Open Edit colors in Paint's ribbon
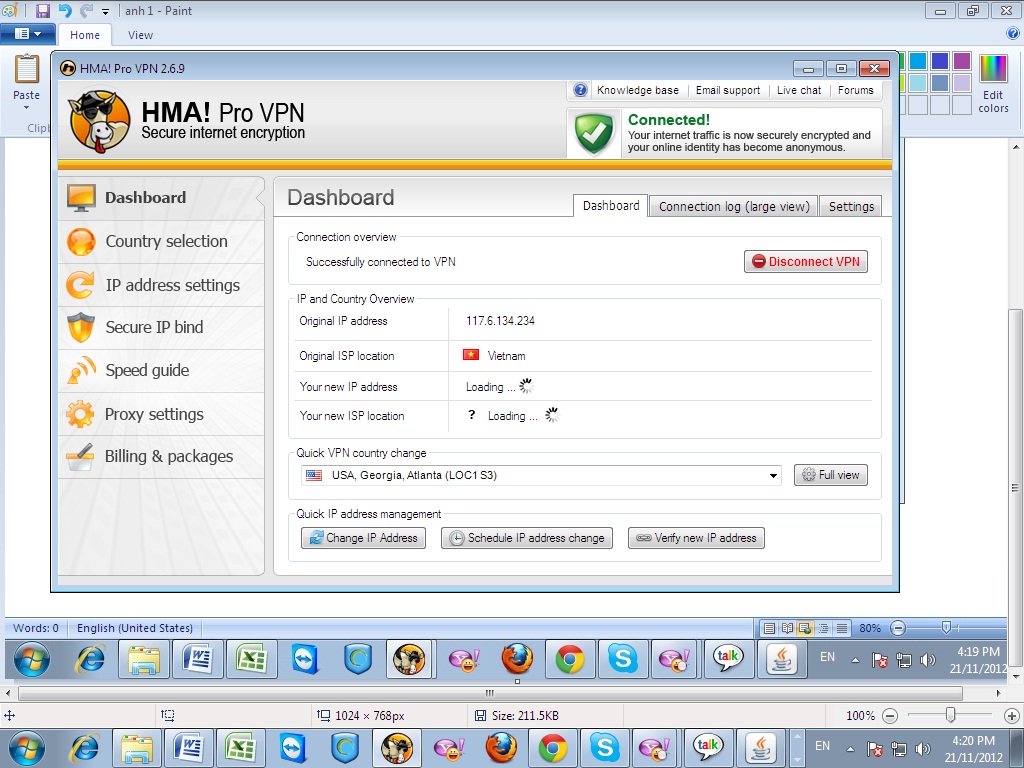 993,85
